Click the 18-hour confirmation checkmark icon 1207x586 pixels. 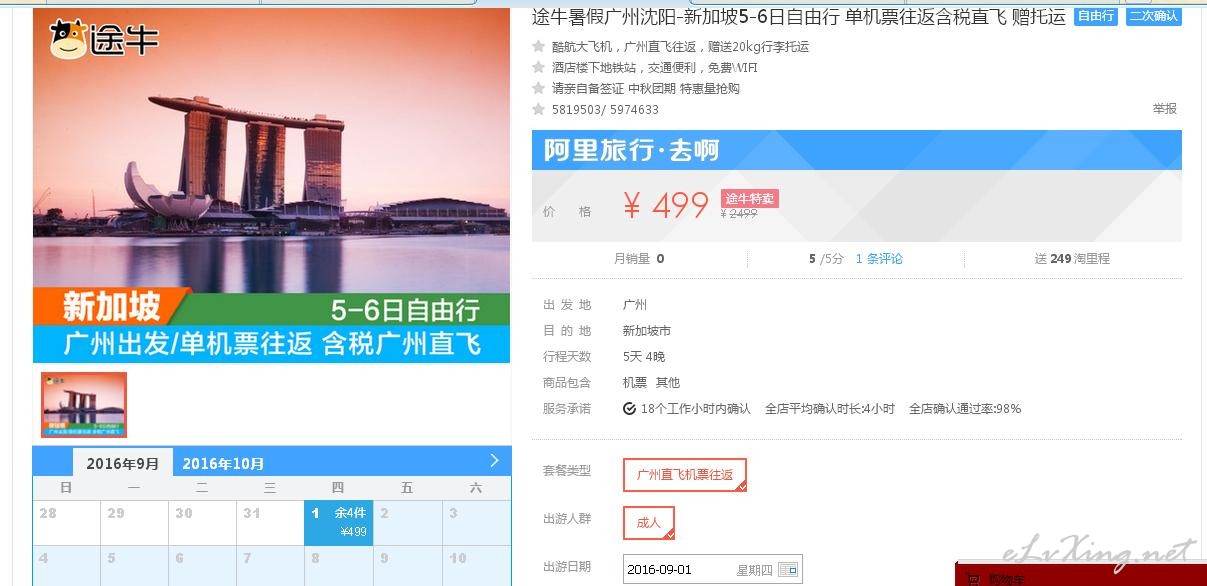point(629,408)
